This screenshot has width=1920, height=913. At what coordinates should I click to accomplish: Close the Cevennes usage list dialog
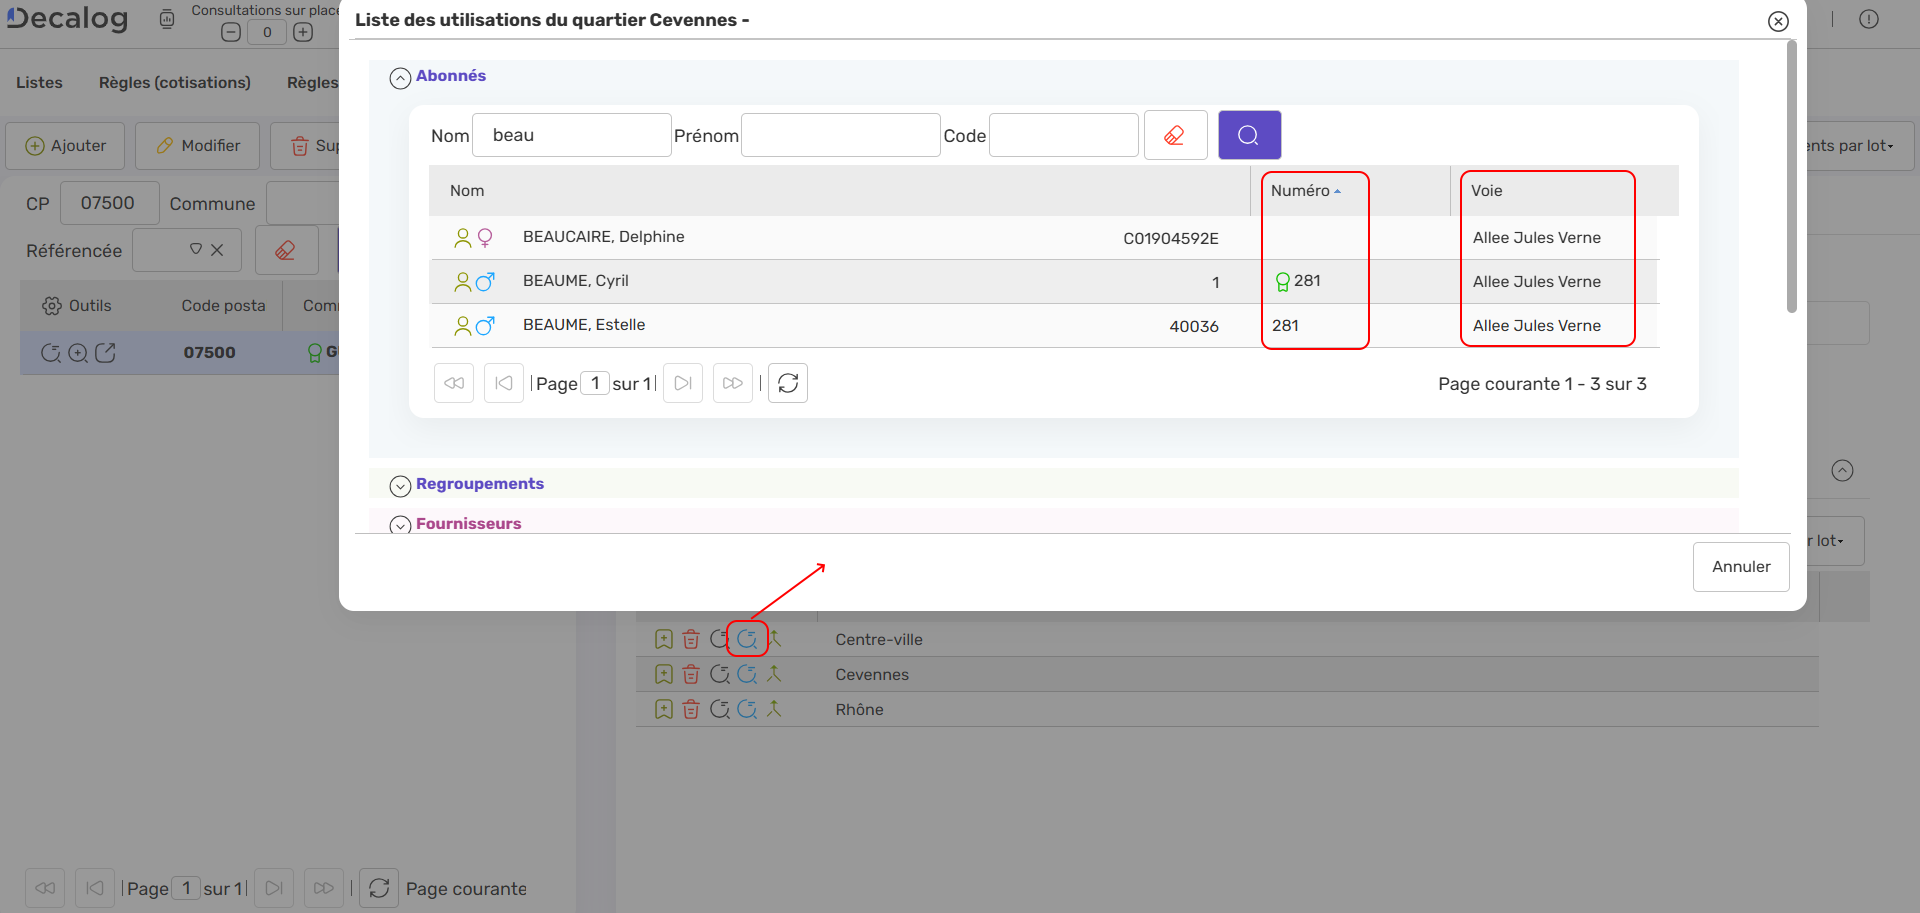point(1777,21)
